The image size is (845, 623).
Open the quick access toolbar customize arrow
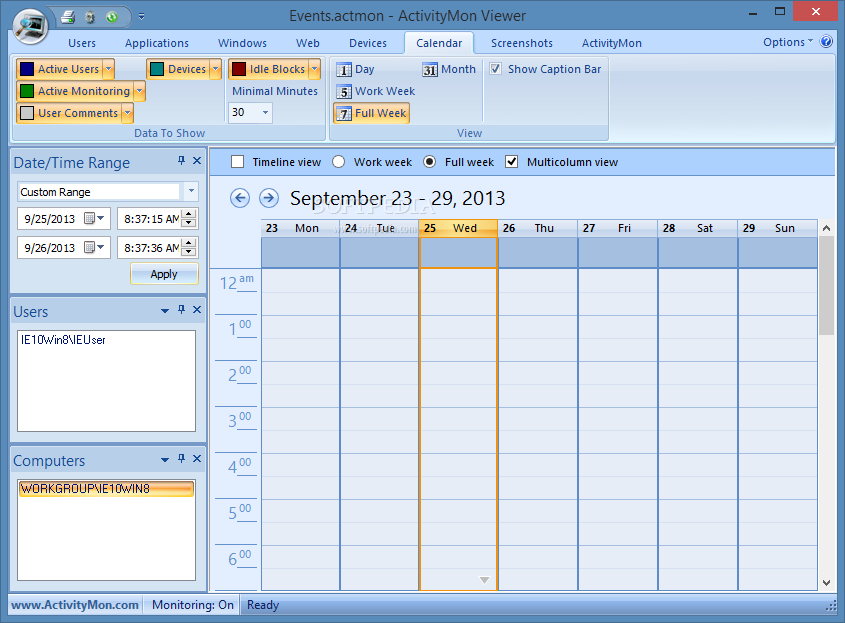(141, 17)
